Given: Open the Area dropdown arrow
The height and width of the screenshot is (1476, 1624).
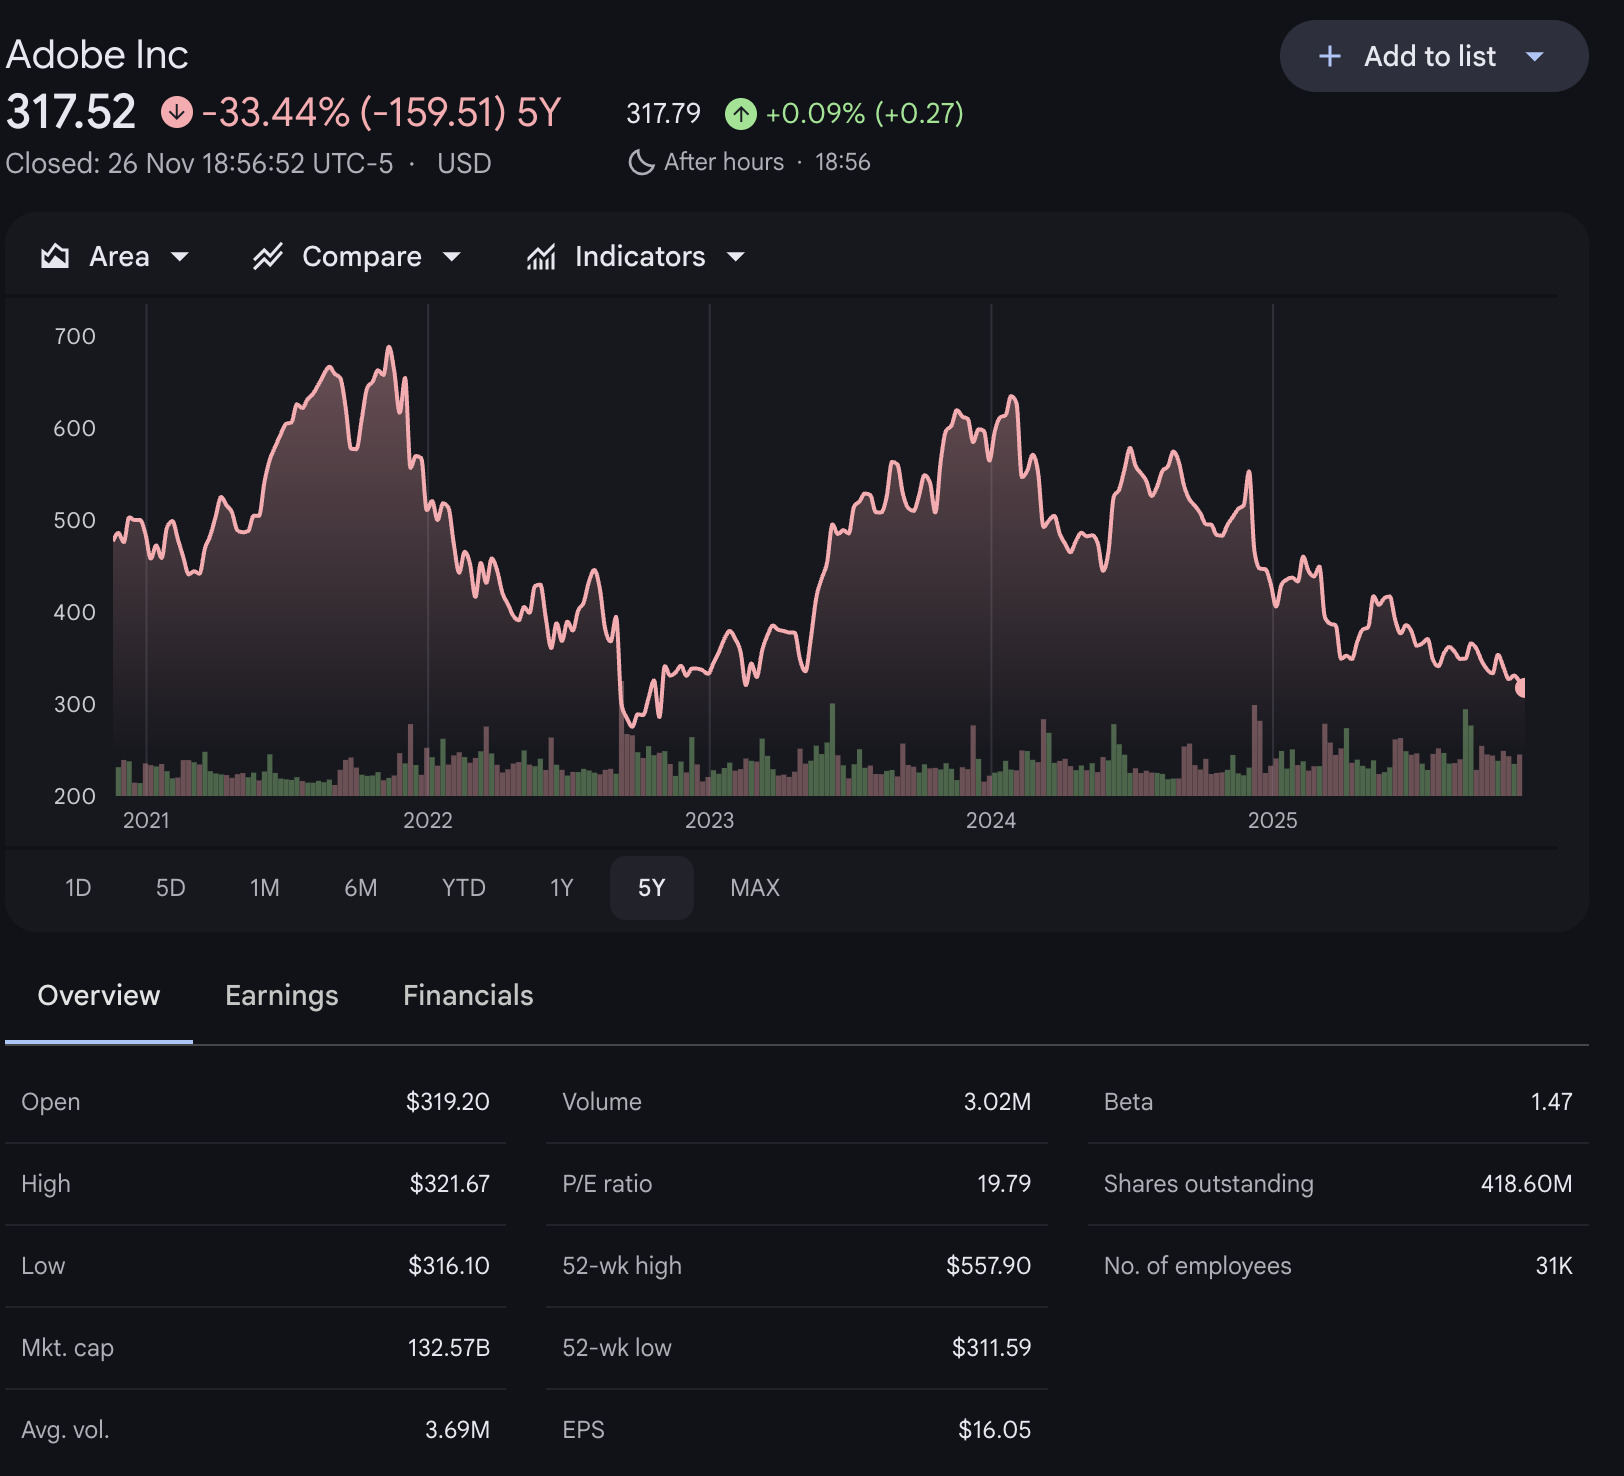Looking at the screenshot, I should (180, 257).
